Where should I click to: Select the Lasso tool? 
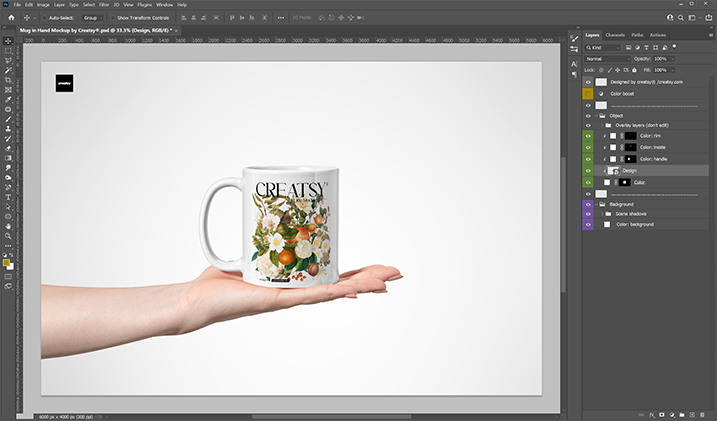pyautogui.click(x=8, y=60)
